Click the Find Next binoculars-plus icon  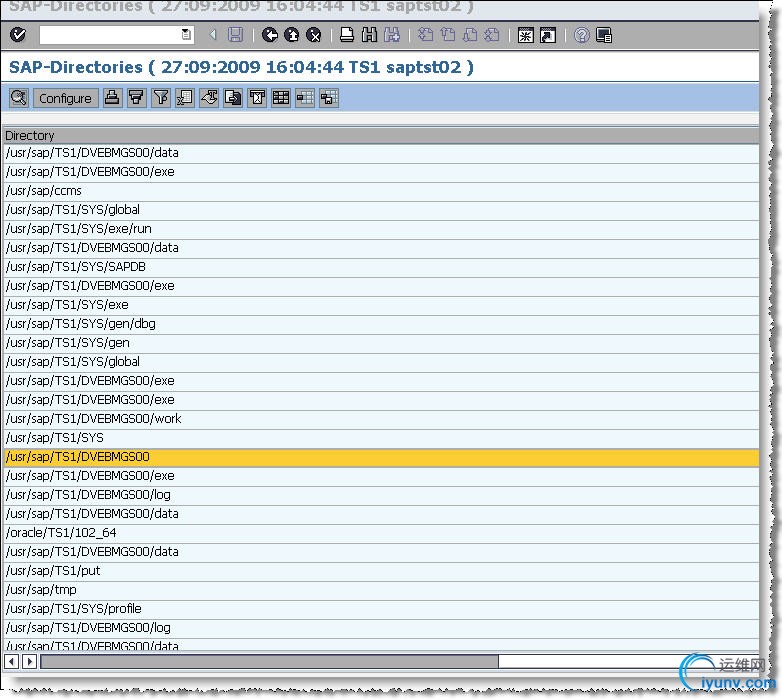392,35
